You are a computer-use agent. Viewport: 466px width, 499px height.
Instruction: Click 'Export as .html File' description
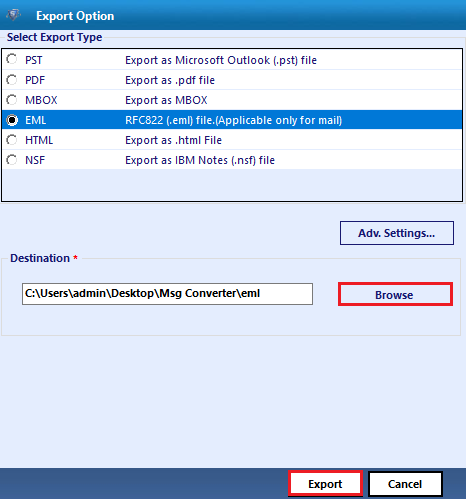tap(173, 140)
